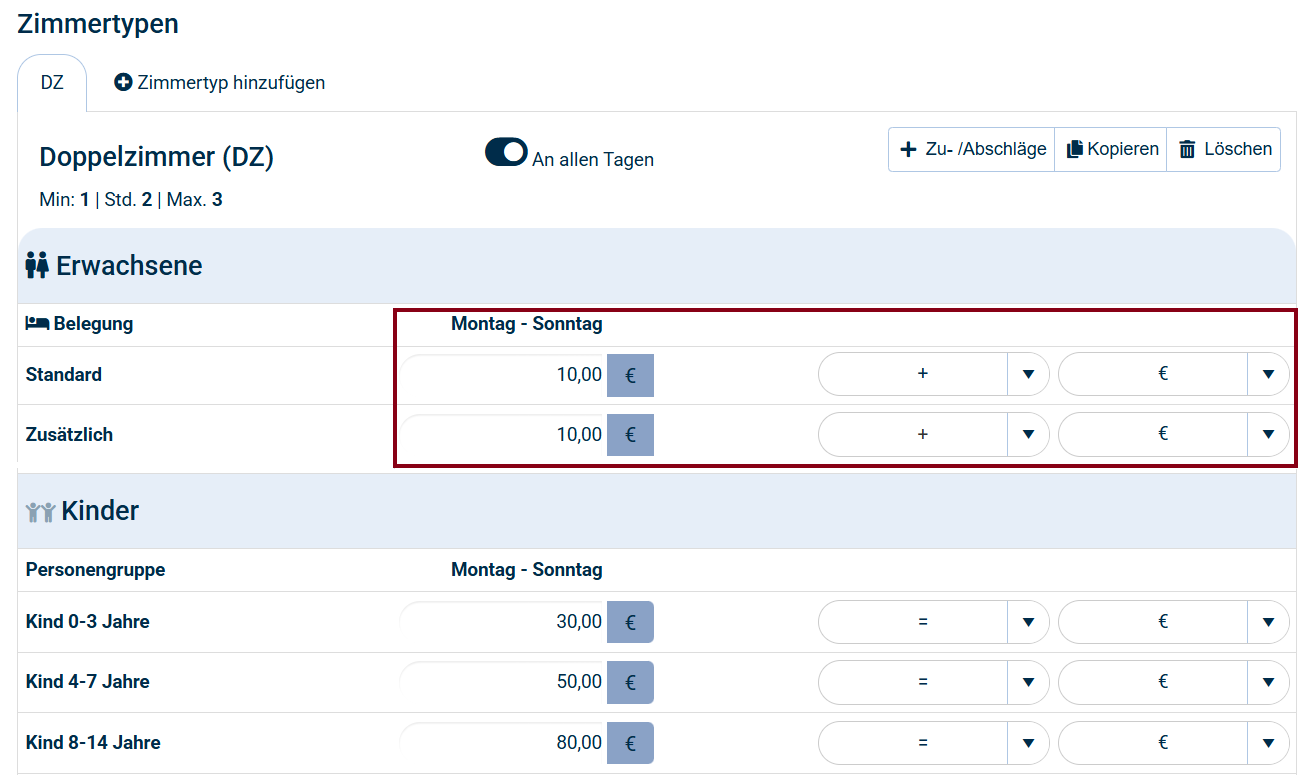Click the plus icon beside Zimmertyp hinzufügen
The width and height of the screenshot is (1307, 775).
coord(123,83)
